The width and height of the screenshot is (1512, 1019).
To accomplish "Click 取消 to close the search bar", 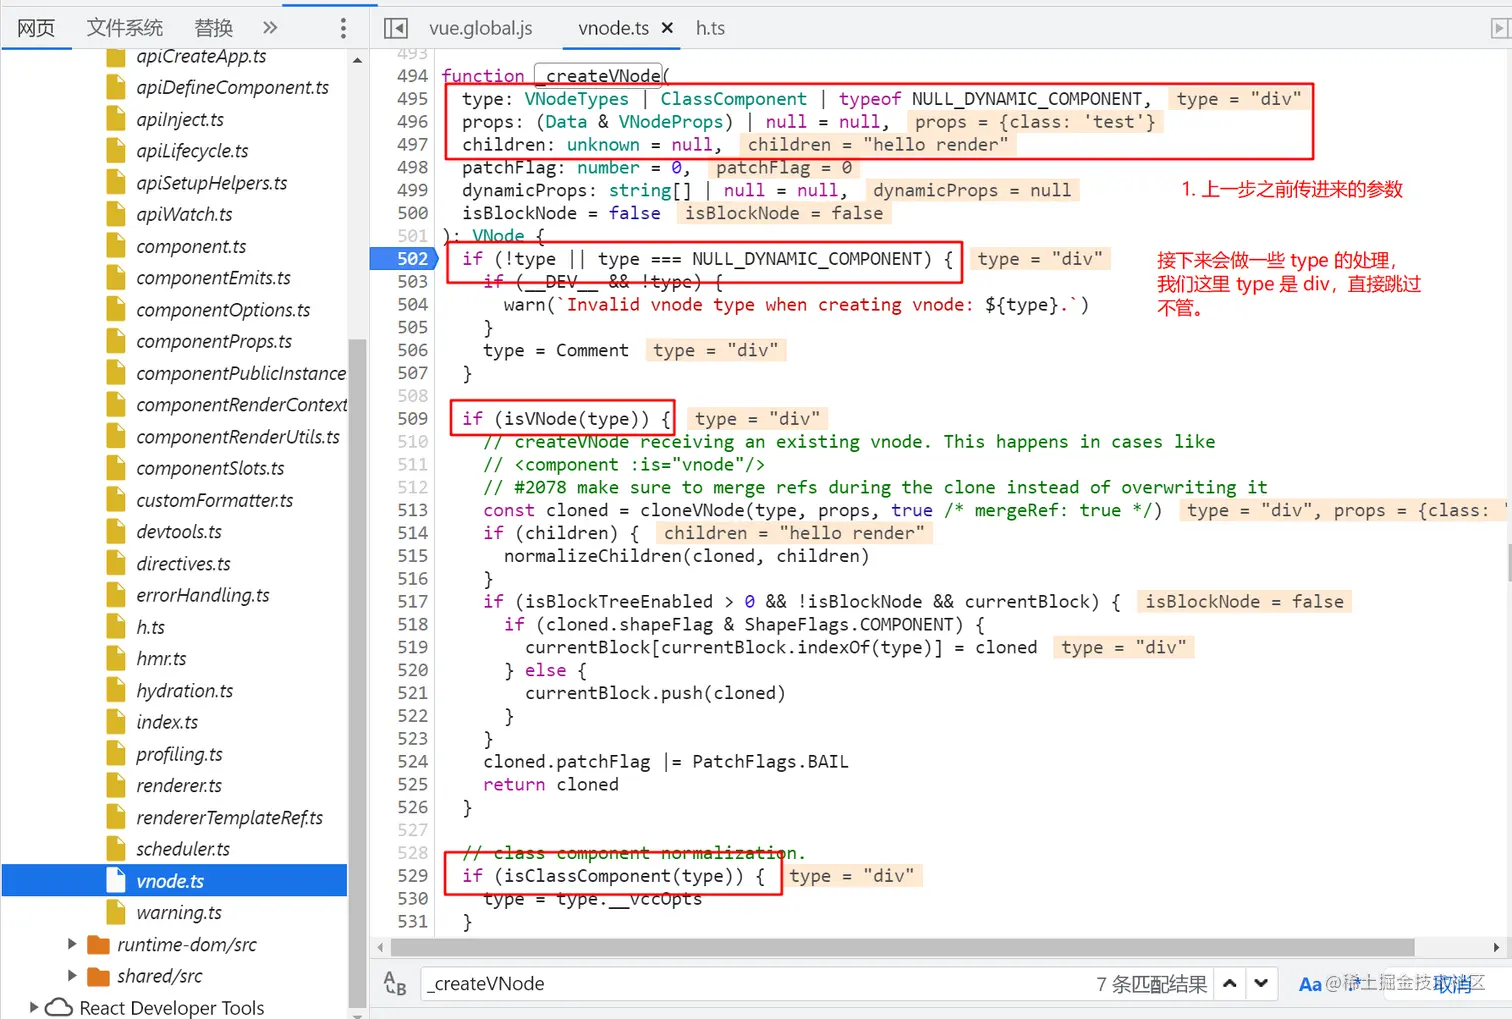I will click(1453, 985).
